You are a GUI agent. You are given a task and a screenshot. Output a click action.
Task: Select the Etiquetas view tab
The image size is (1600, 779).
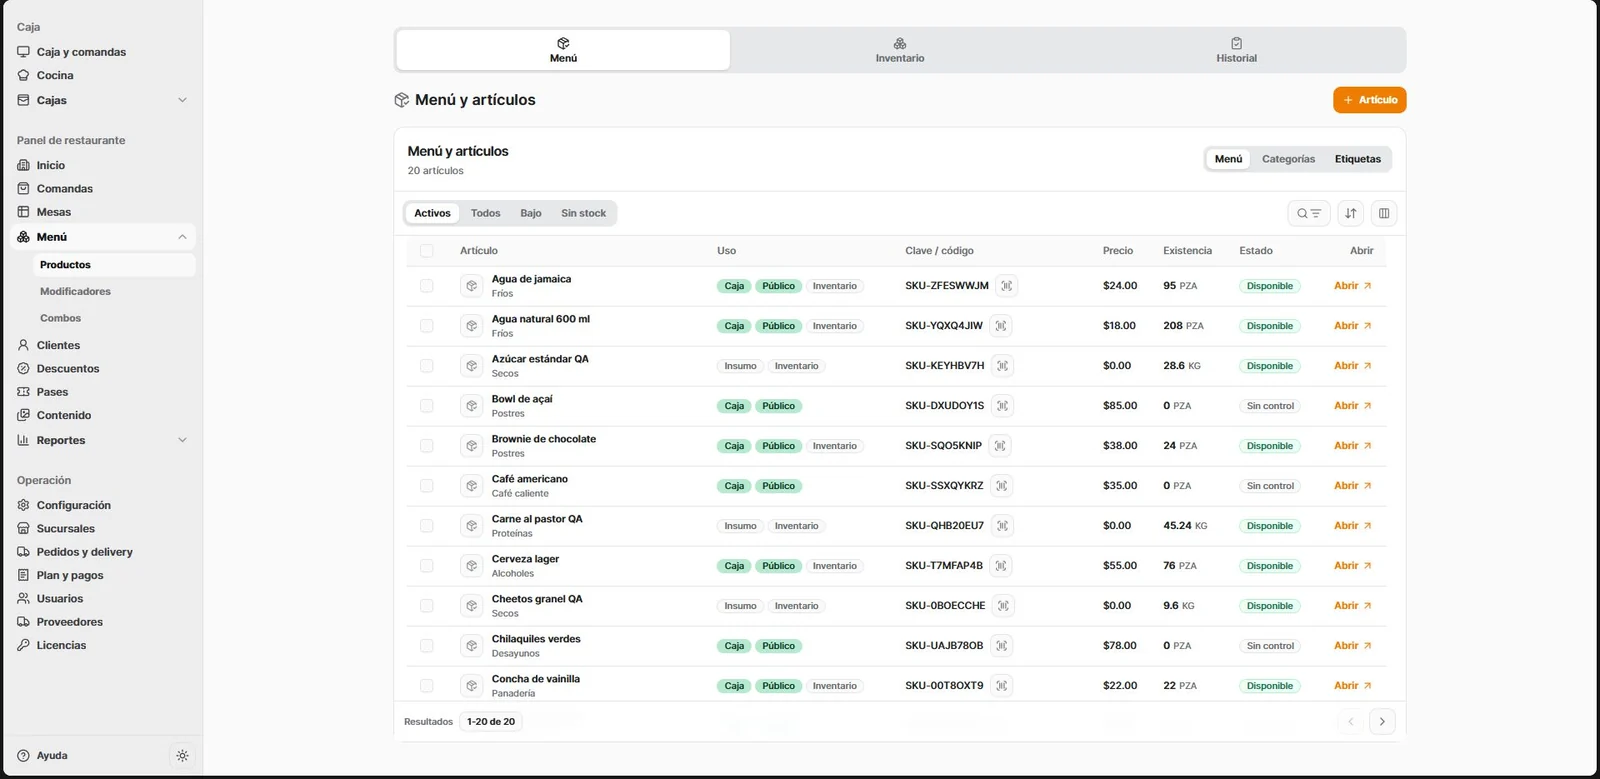pyautogui.click(x=1357, y=159)
